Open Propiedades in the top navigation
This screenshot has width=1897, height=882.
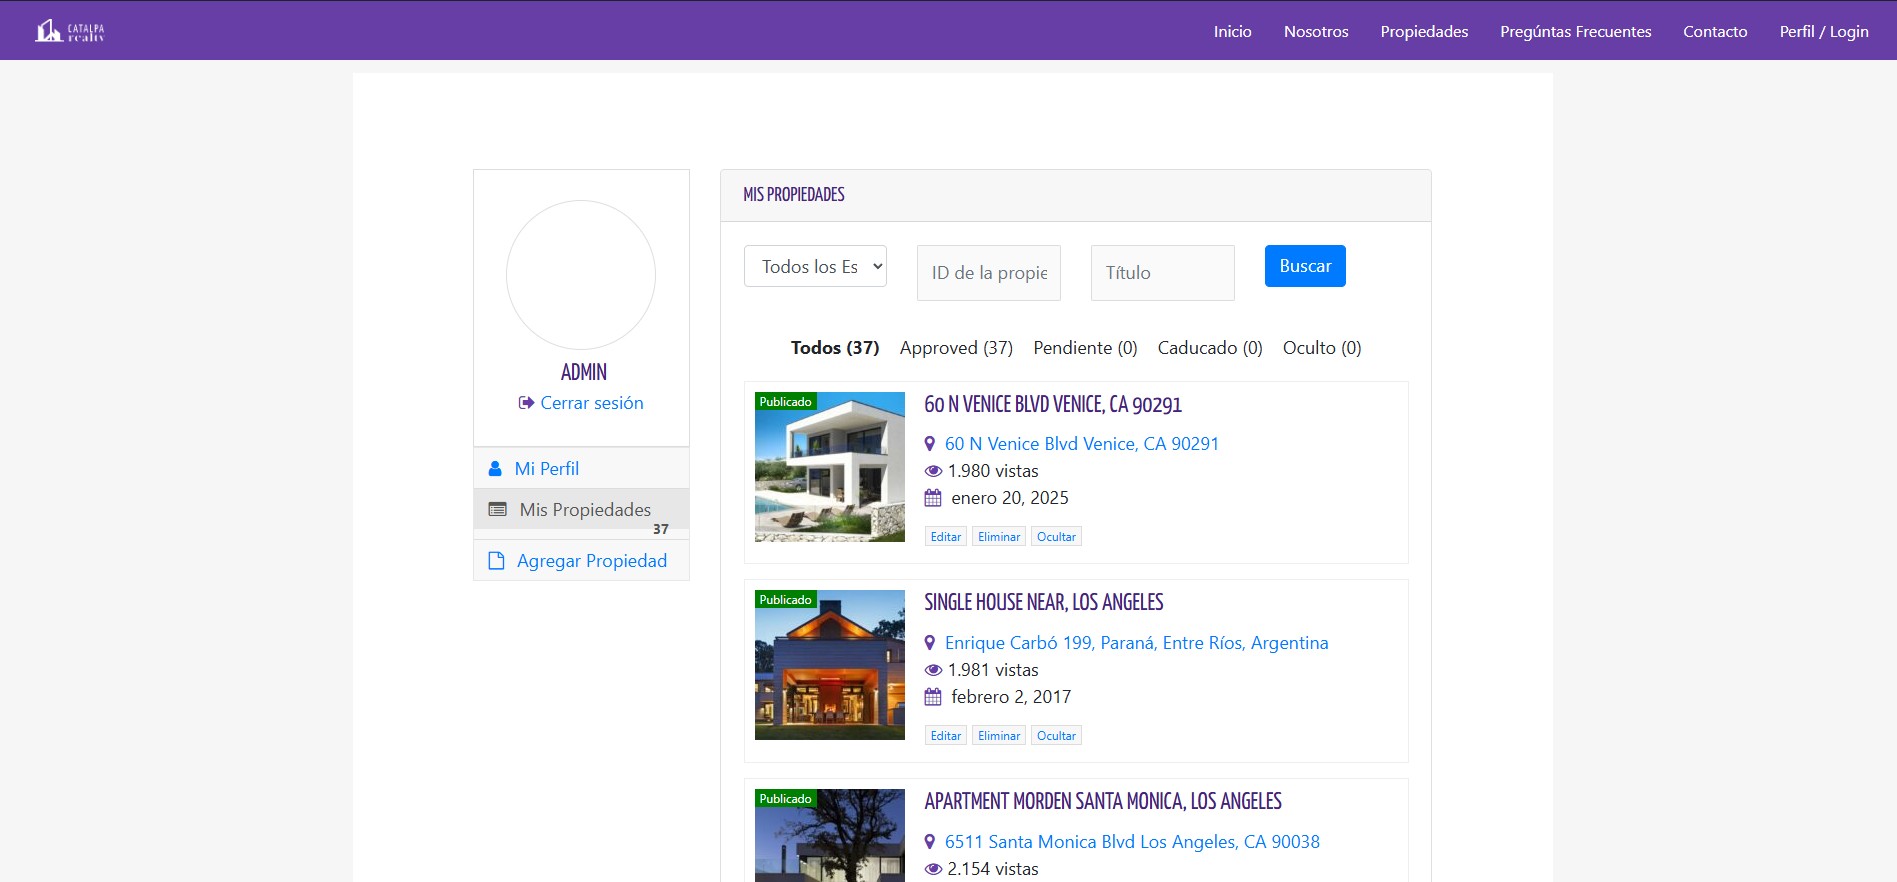pos(1424,31)
